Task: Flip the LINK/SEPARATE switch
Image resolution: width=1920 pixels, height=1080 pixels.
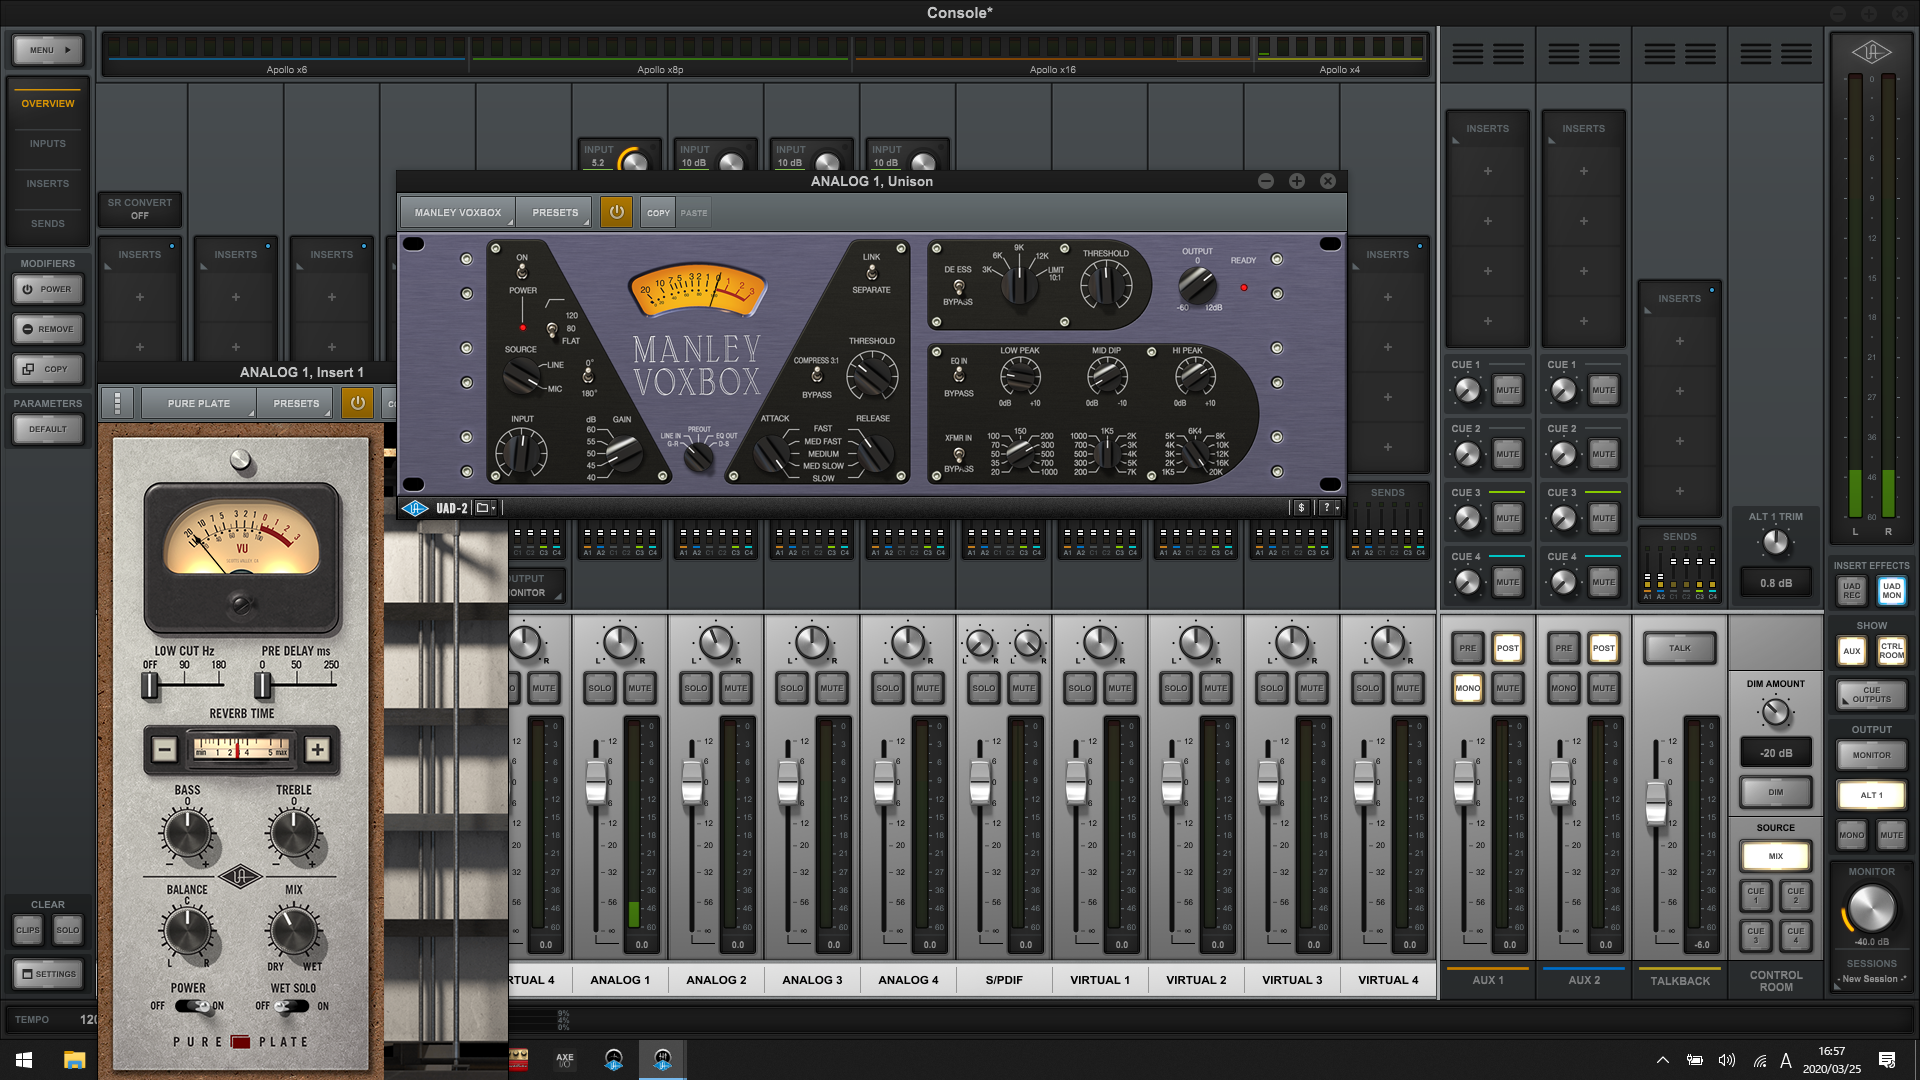Action: [871, 272]
